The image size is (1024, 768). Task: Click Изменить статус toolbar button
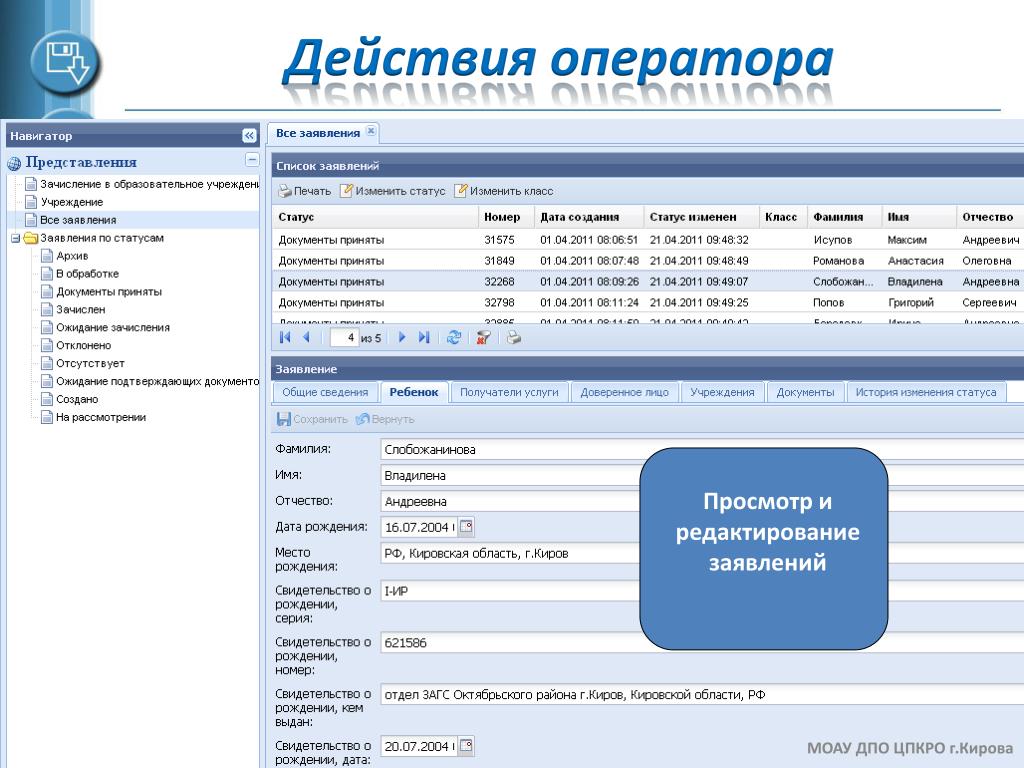click(x=392, y=191)
